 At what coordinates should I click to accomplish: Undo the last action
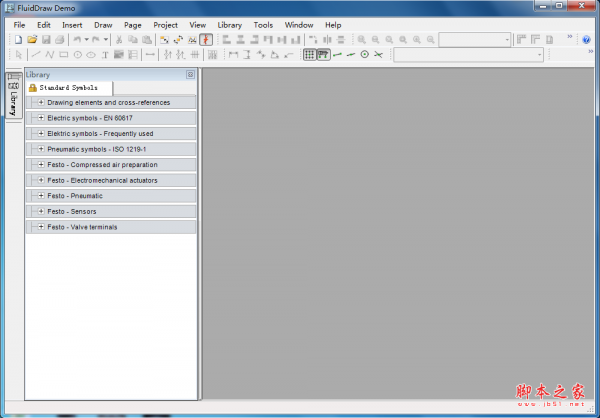point(77,39)
